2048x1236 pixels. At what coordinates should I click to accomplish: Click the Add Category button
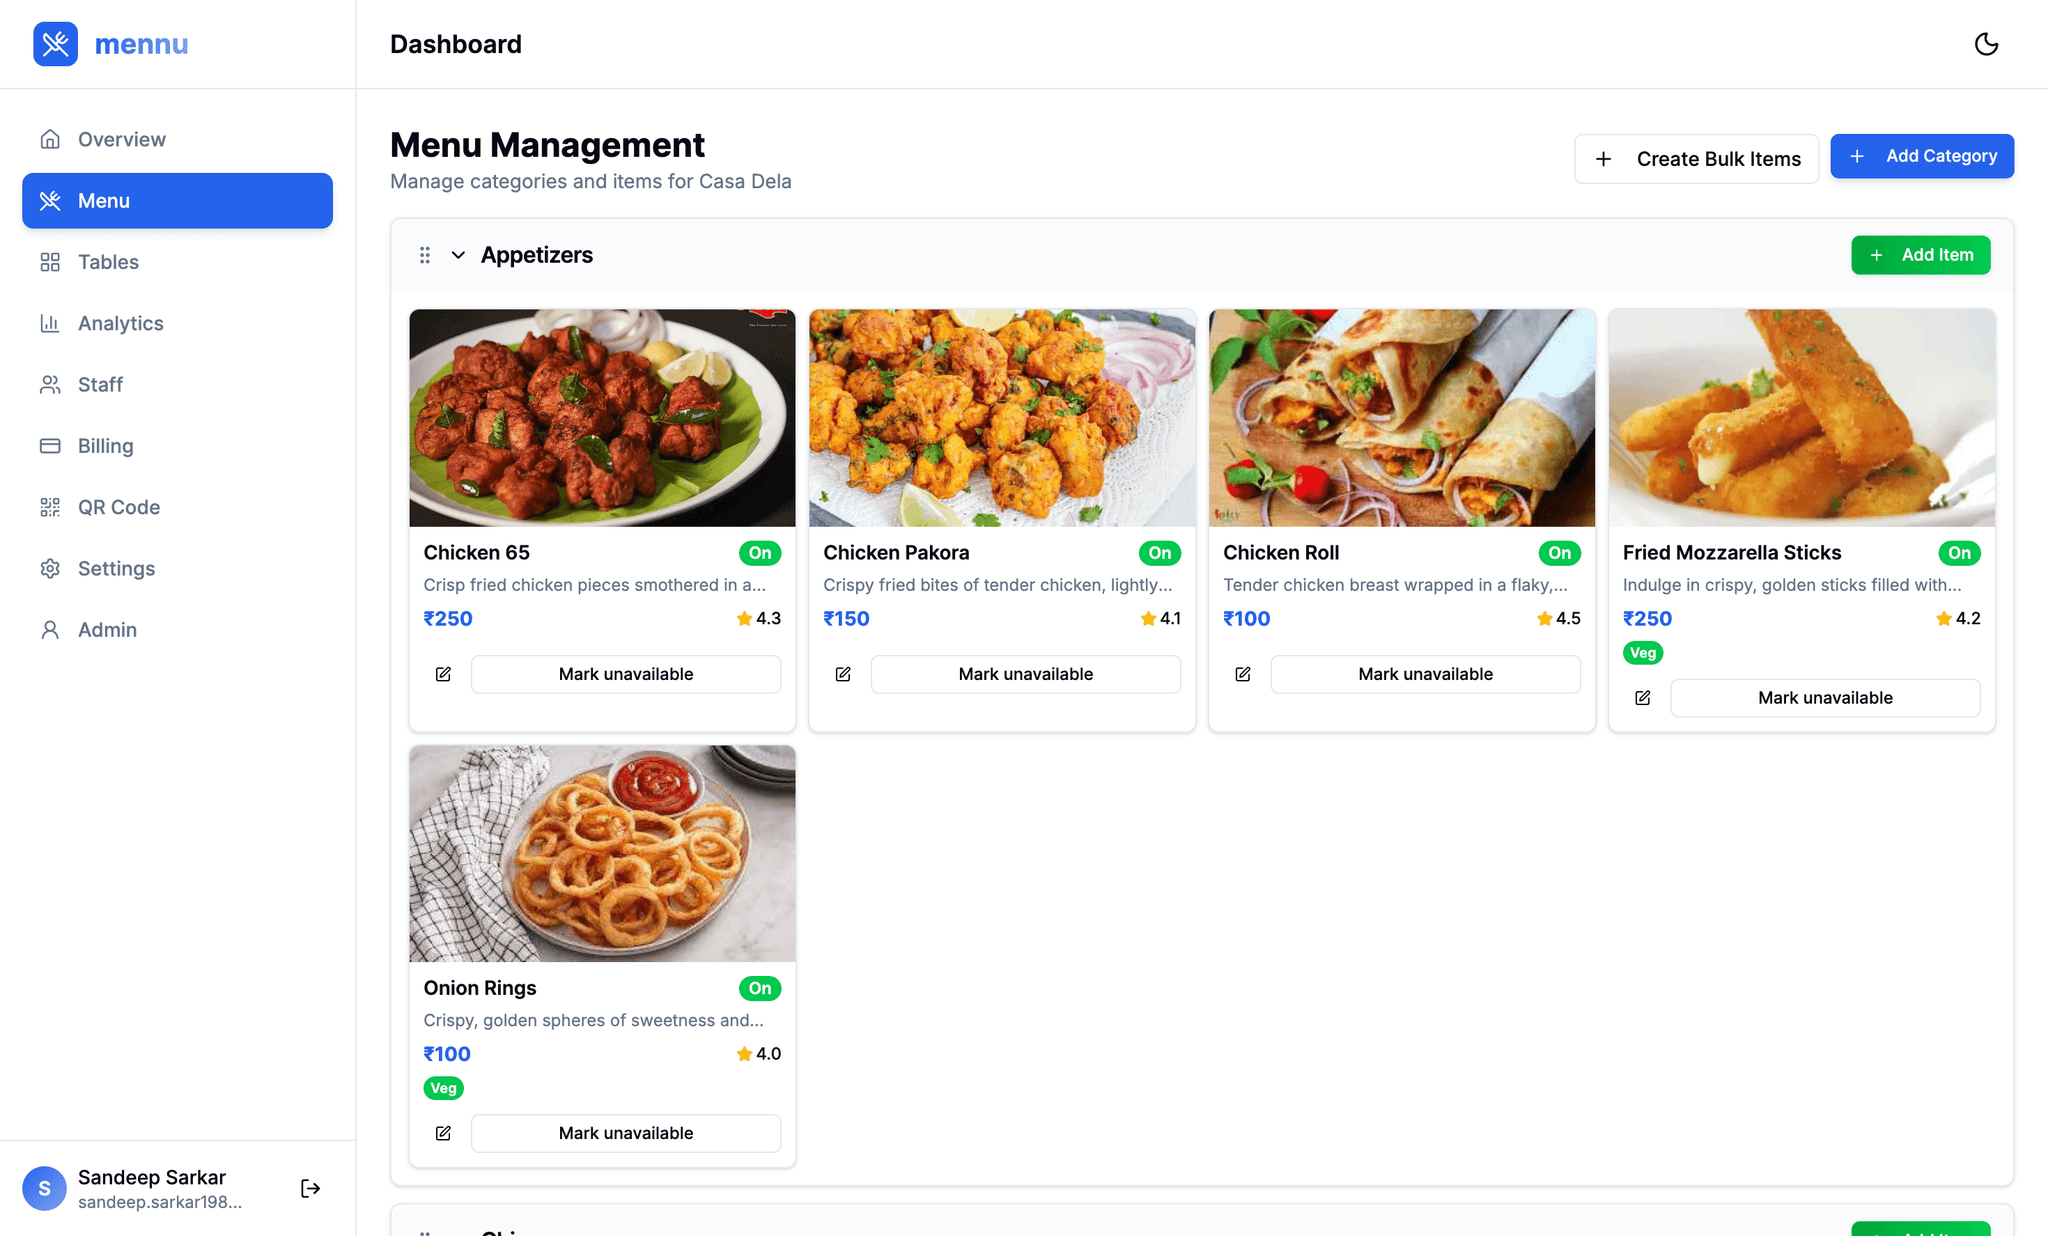(1922, 156)
